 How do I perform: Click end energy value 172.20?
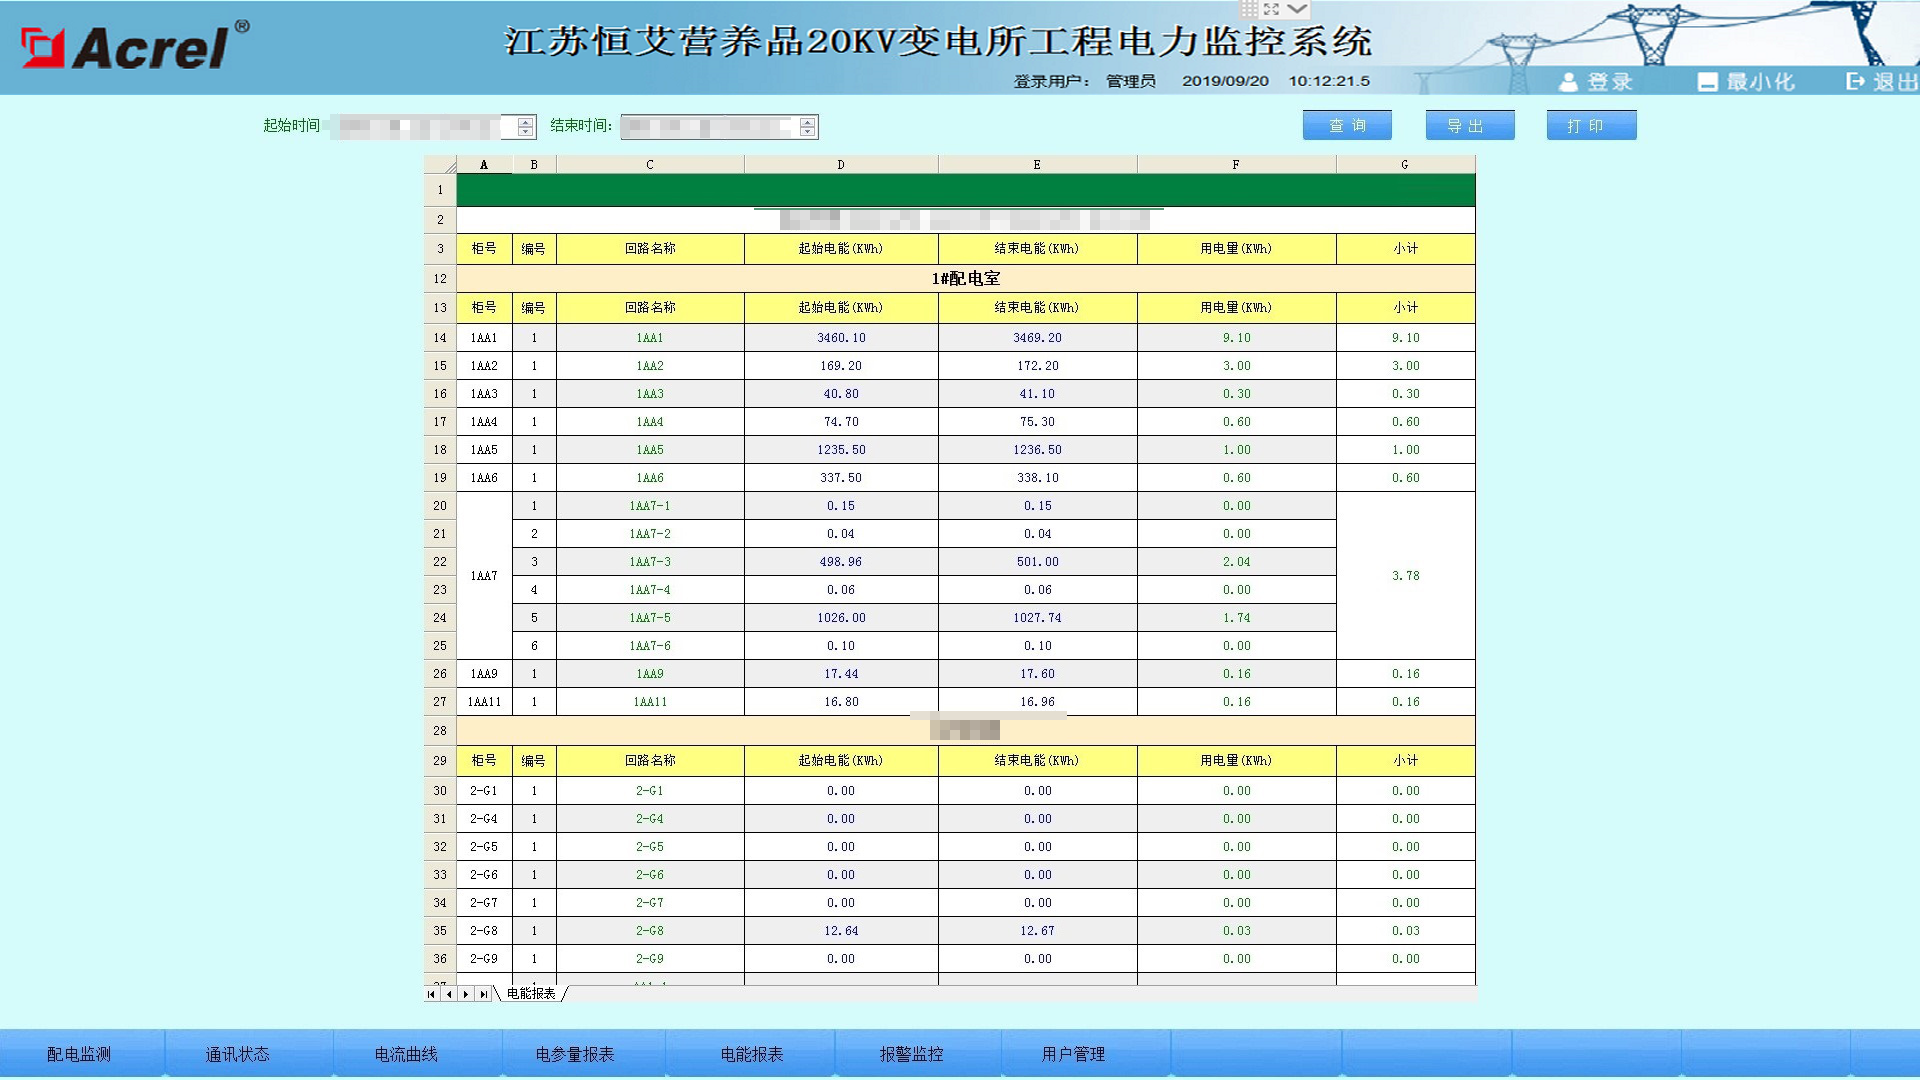pyautogui.click(x=1037, y=366)
